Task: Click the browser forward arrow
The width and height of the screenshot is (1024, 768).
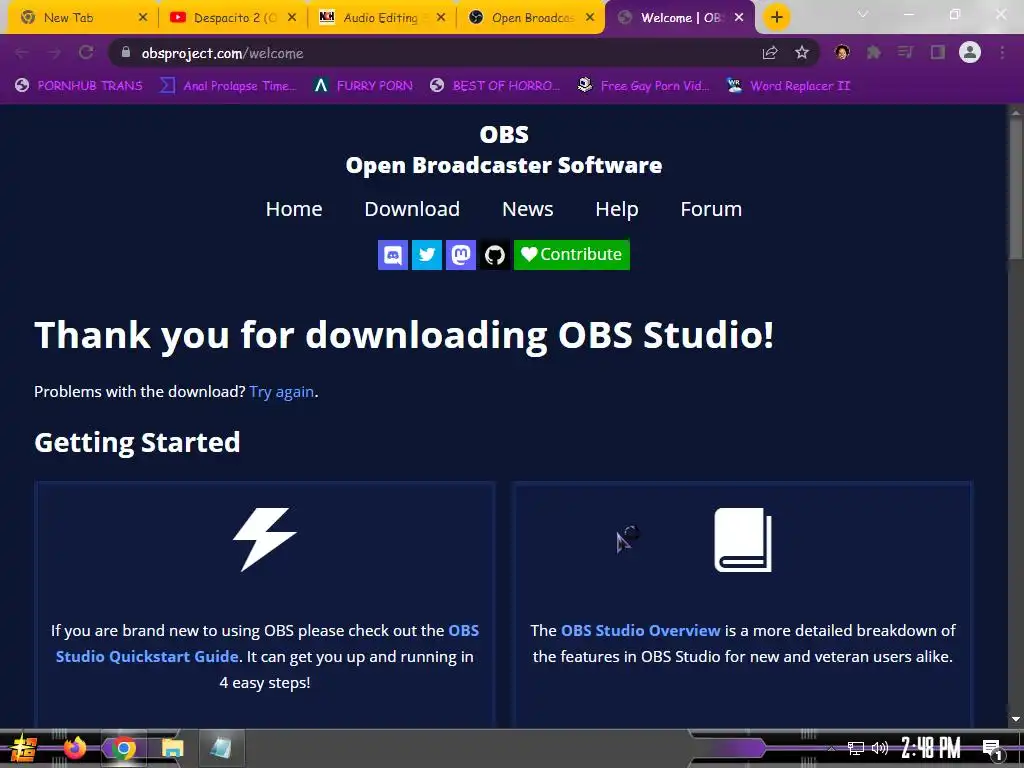Action: coord(54,53)
